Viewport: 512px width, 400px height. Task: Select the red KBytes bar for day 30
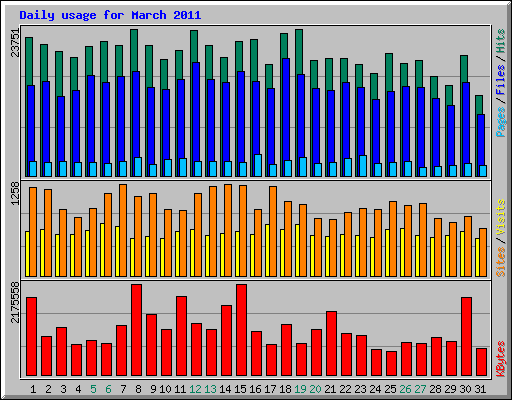coord(466,337)
